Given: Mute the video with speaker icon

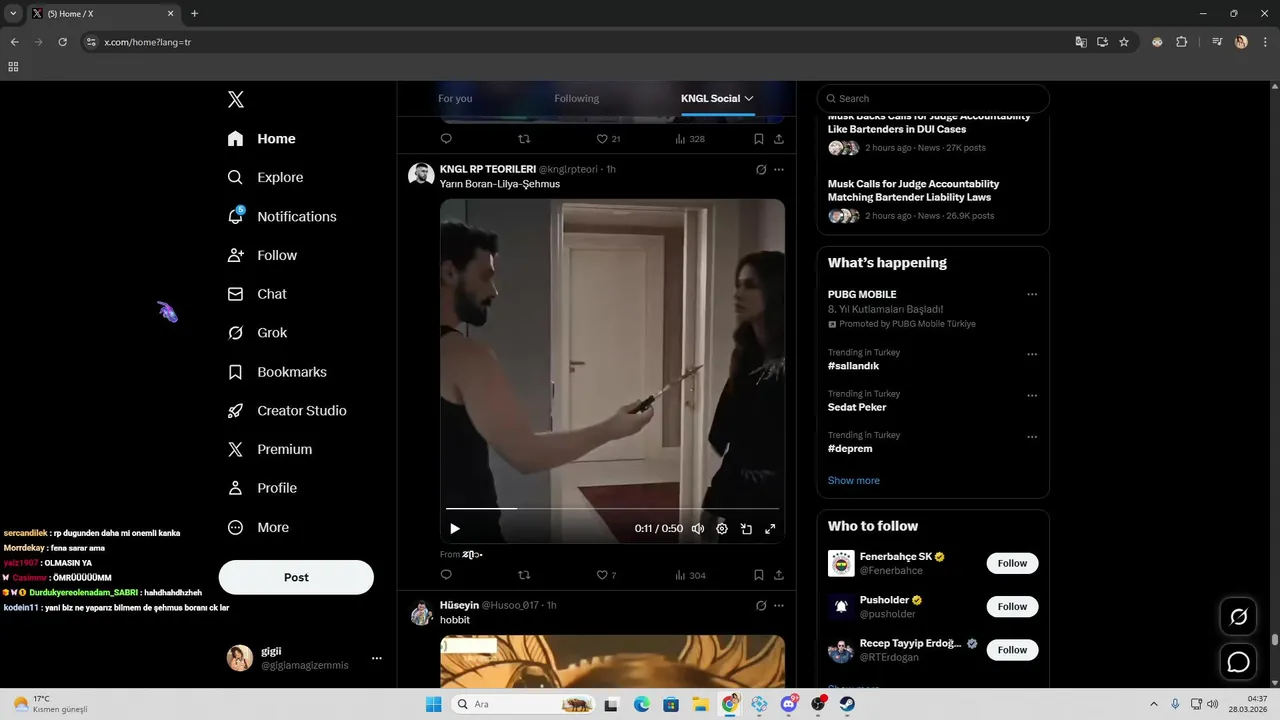Looking at the screenshot, I should click(698, 529).
